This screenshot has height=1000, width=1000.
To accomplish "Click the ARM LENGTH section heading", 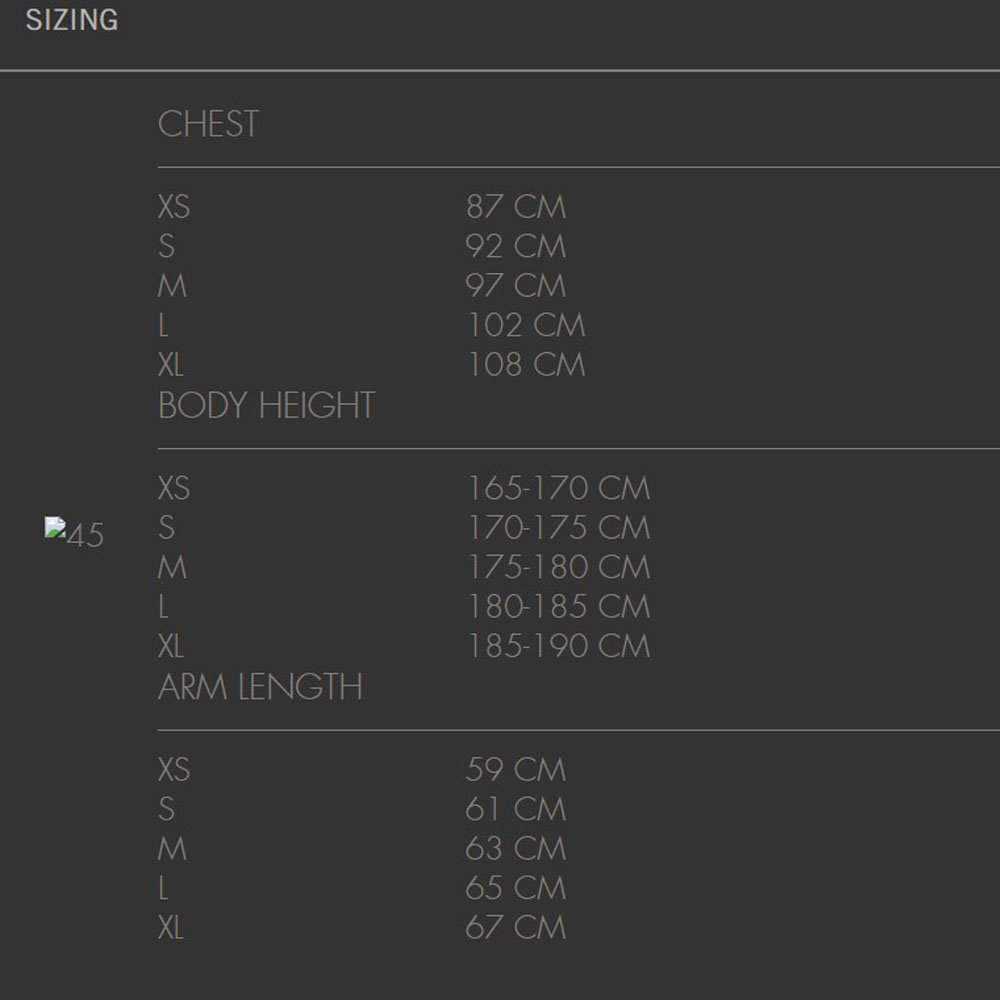I will 260,687.
